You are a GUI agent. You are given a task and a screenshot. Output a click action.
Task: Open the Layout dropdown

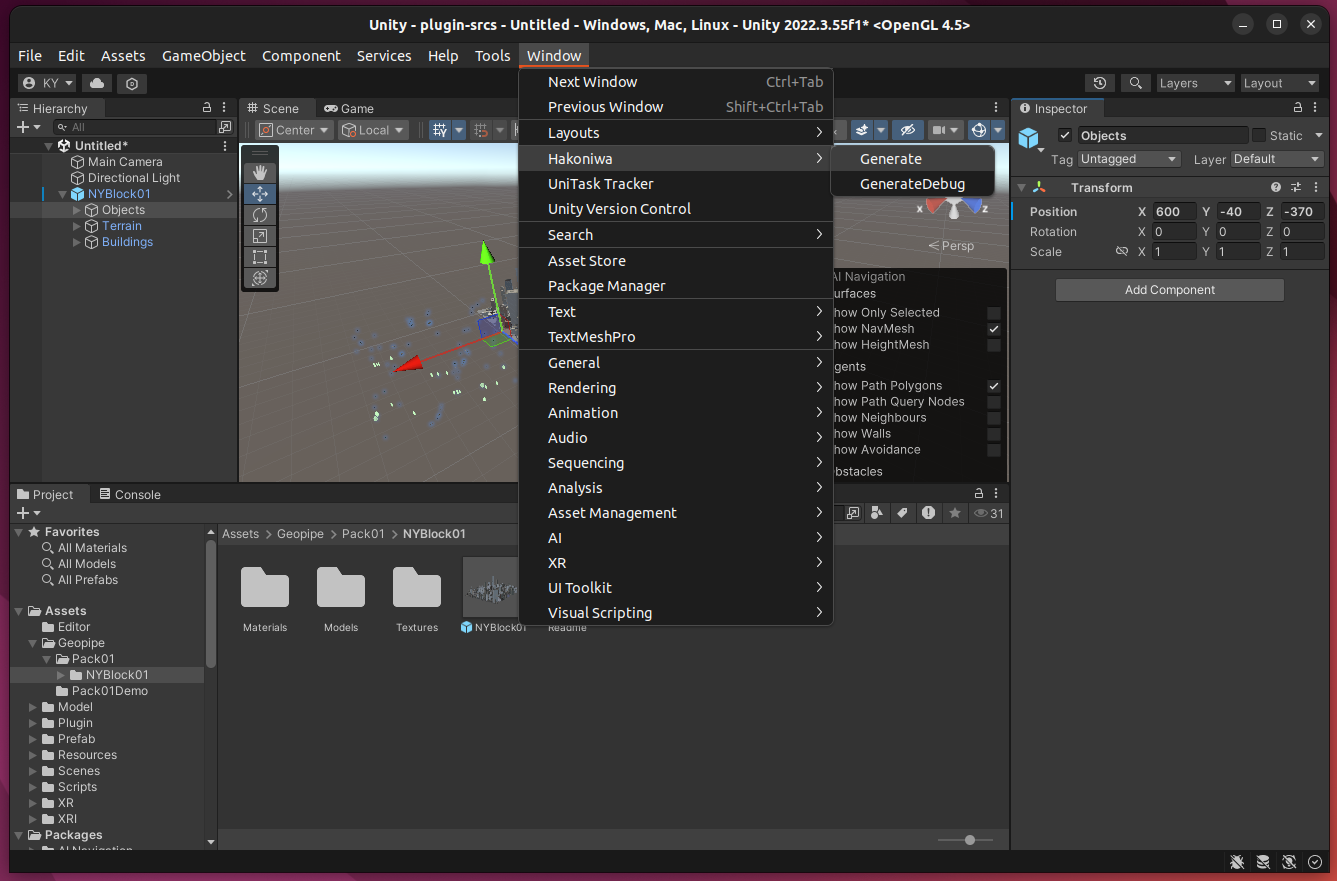point(1281,84)
